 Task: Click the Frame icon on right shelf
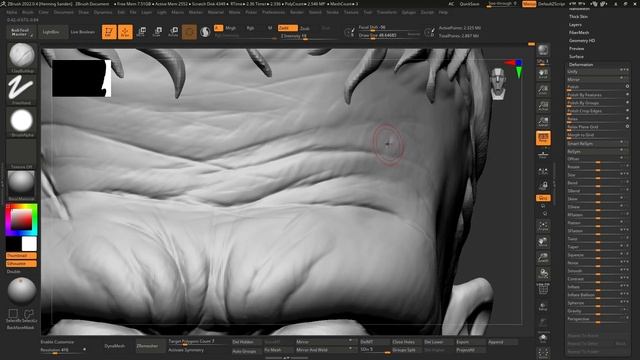(543, 226)
